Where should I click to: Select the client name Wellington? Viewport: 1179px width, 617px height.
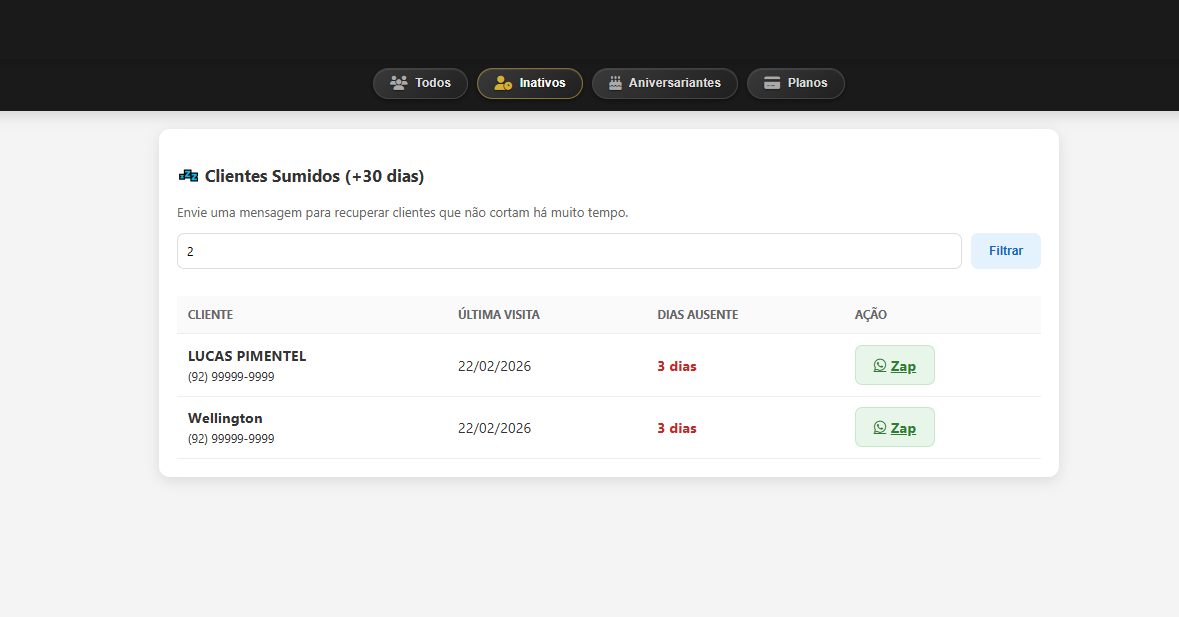[x=225, y=418]
